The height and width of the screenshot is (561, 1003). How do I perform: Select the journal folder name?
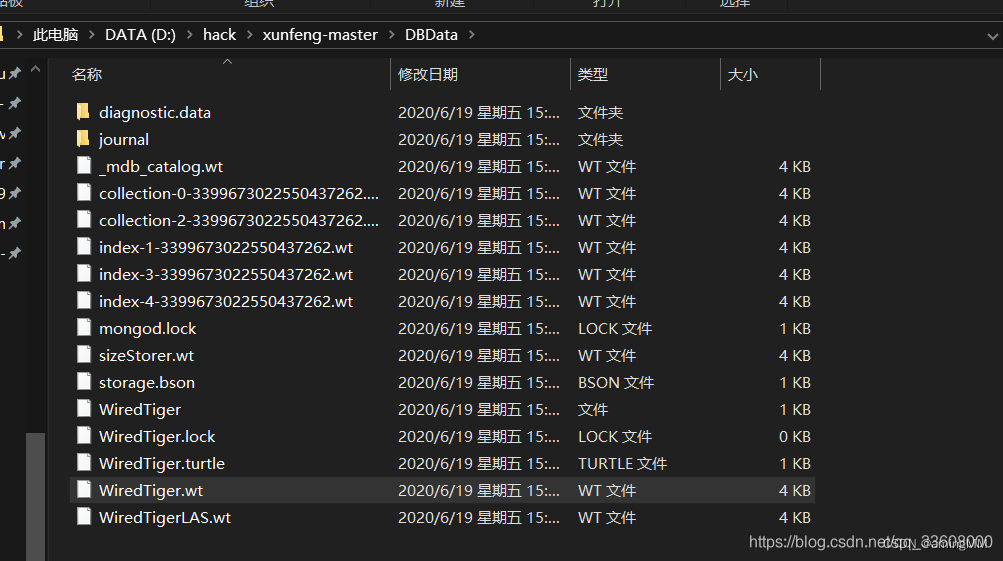pos(123,139)
